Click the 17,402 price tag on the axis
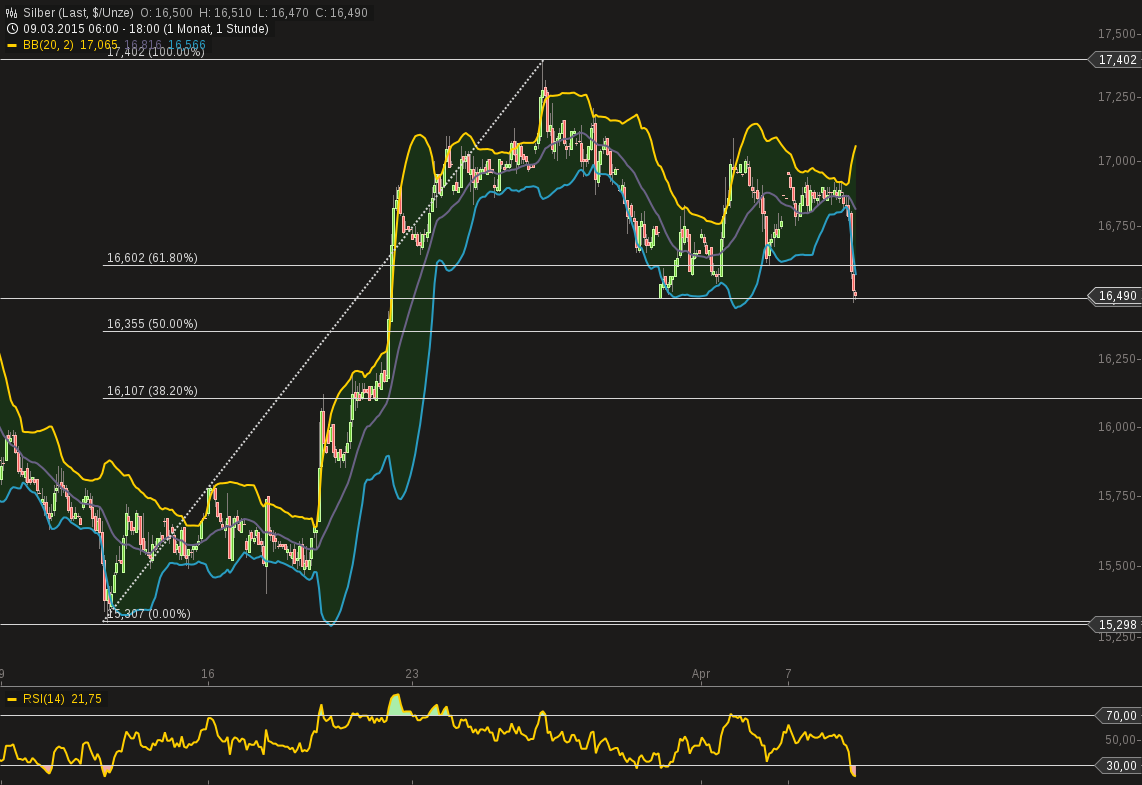Screen dimensions: 1142x785 pos(1116,60)
